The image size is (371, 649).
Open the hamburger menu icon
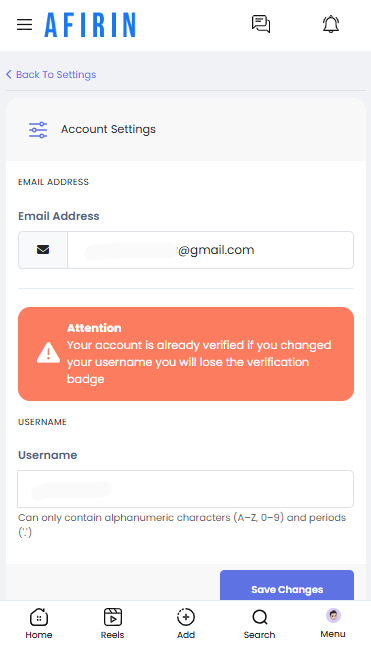pos(24,25)
